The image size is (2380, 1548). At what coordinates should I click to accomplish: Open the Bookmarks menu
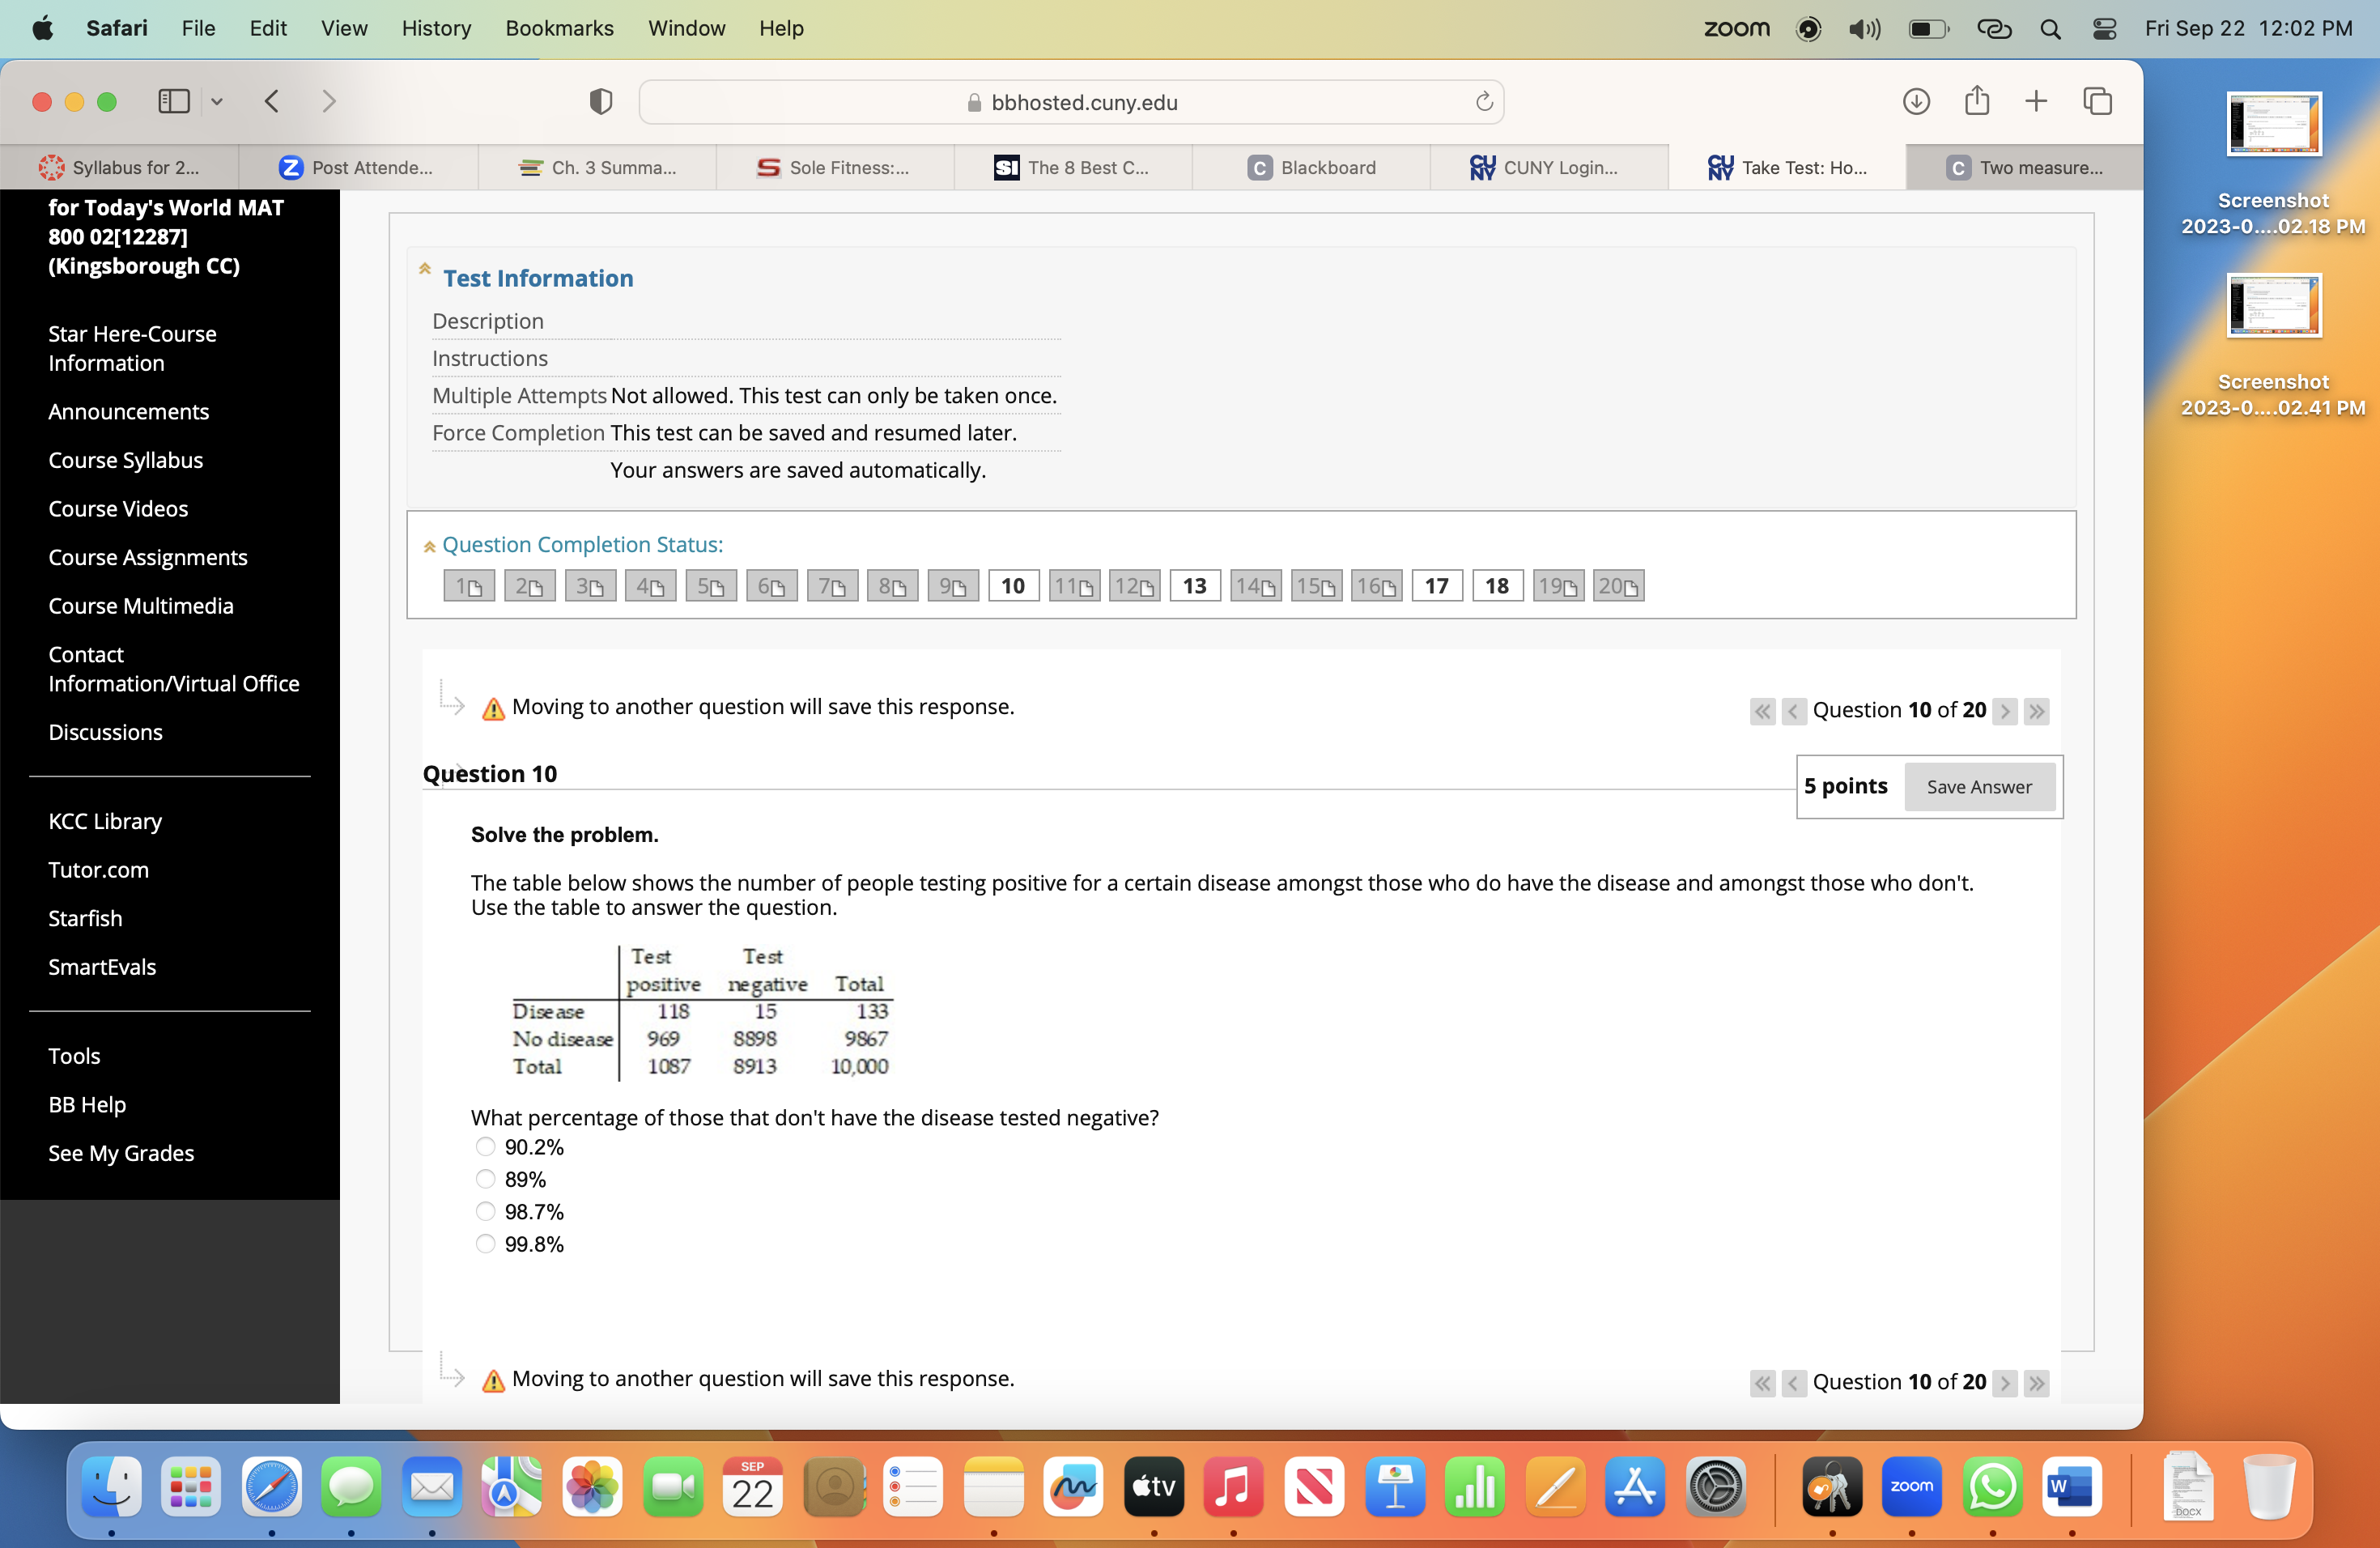[x=559, y=28]
